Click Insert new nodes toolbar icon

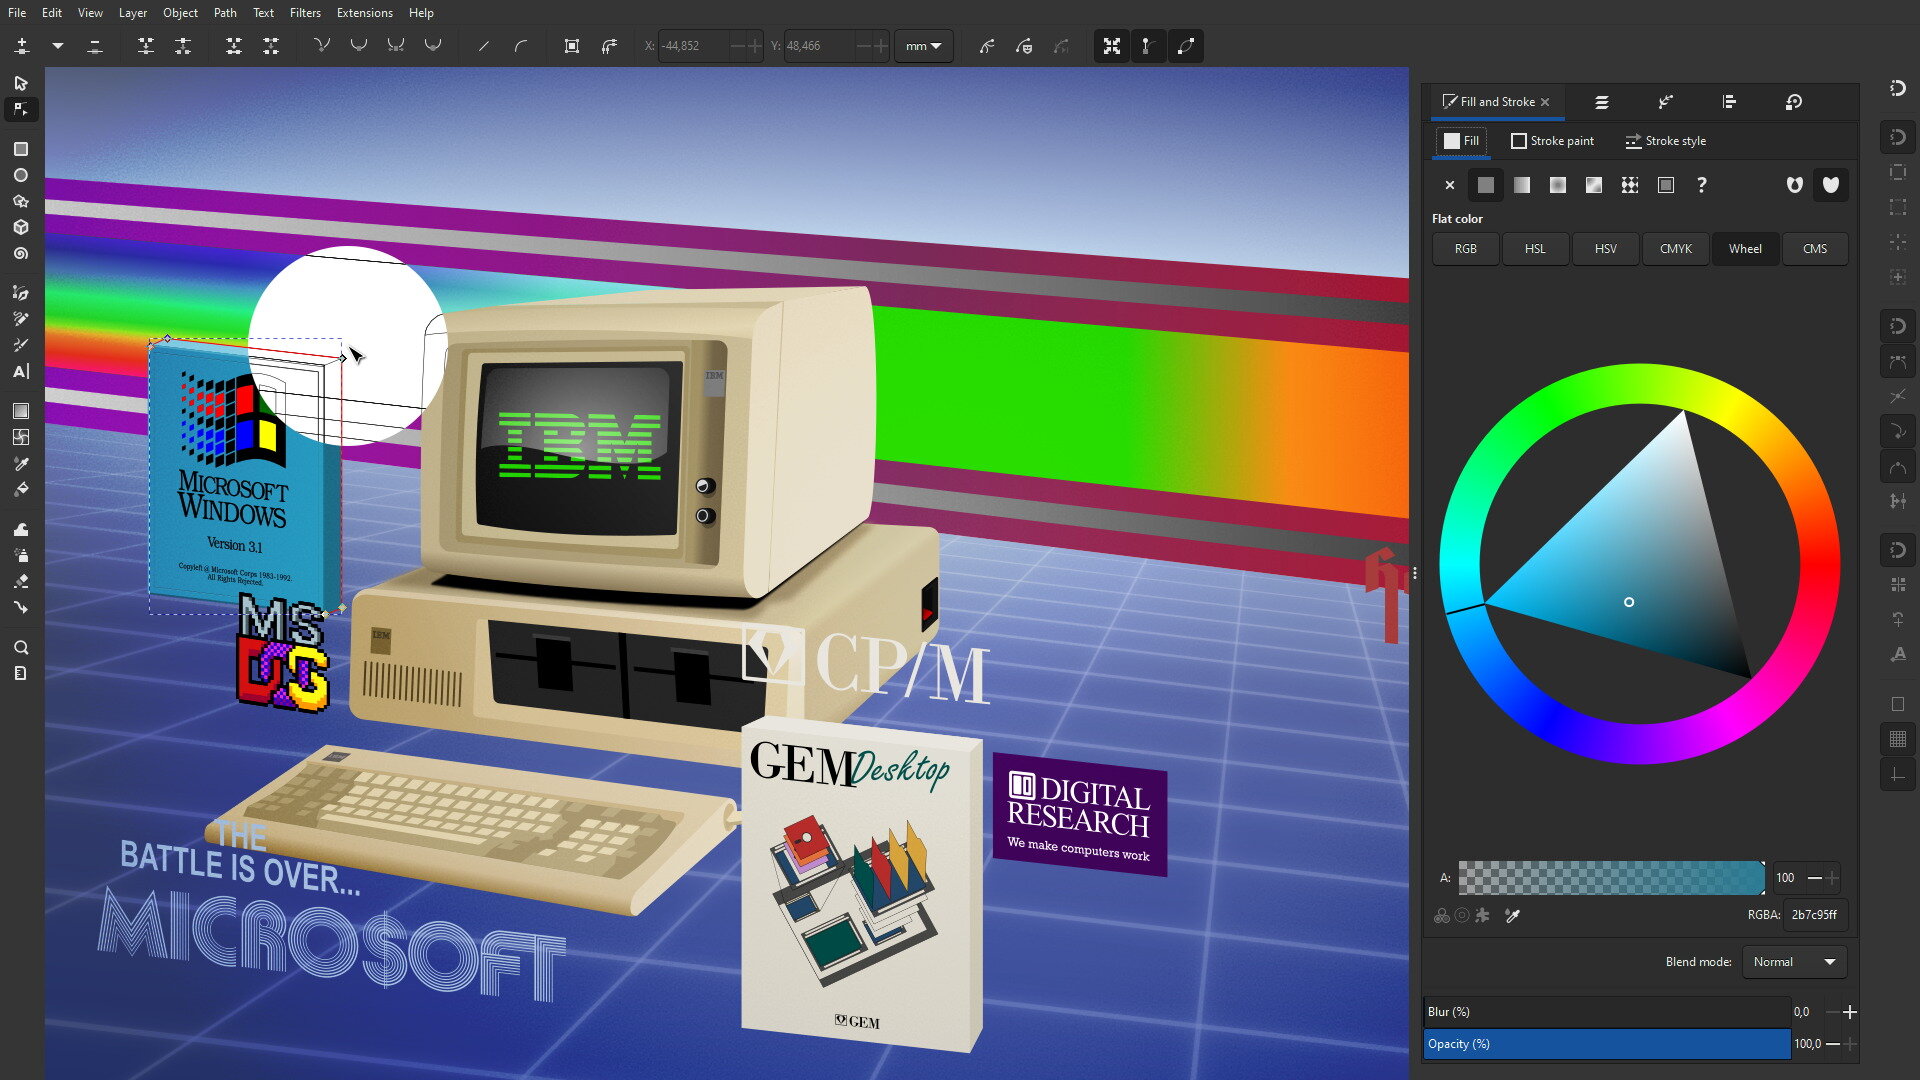(x=22, y=46)
